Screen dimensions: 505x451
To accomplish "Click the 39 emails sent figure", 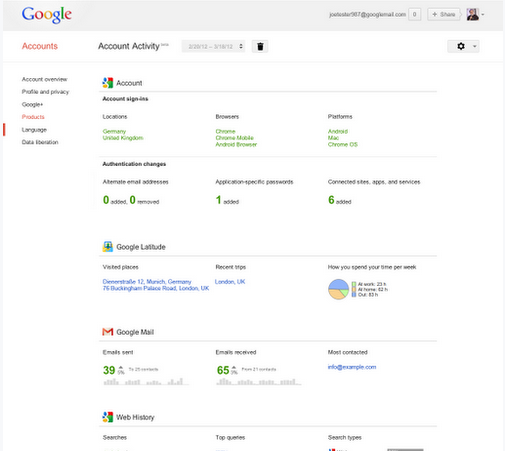I will coord(109,370).
